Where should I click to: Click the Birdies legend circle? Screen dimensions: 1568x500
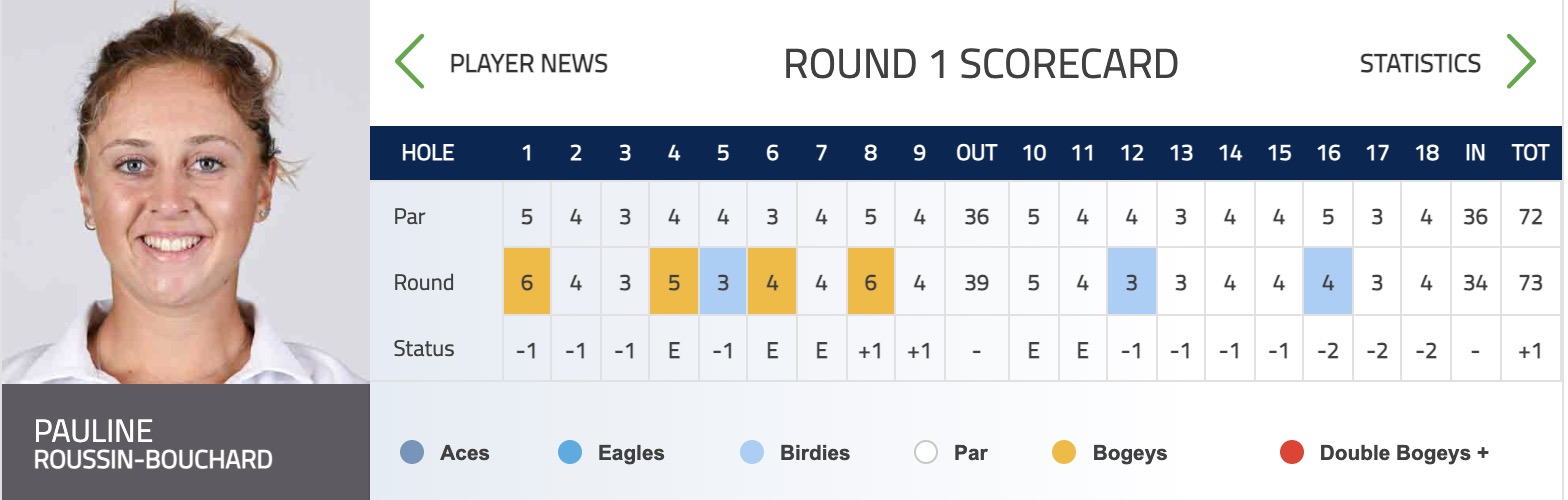coord(752,453)
